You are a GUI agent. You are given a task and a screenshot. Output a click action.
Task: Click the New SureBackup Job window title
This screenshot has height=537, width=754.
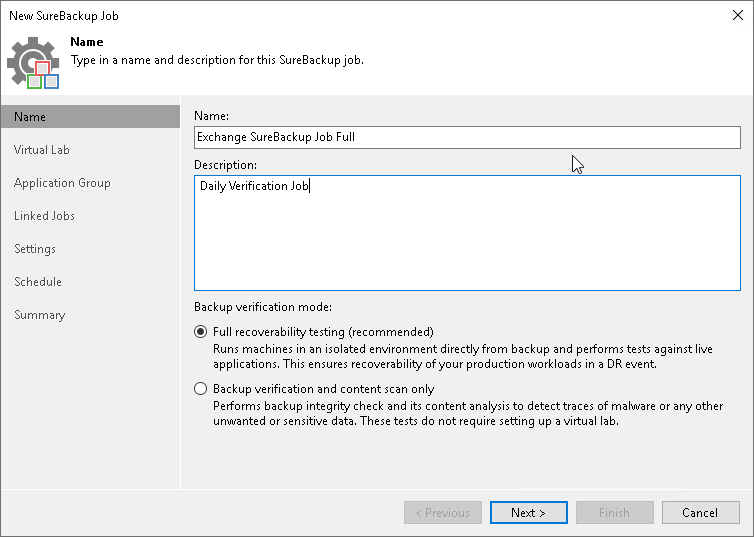64,16
